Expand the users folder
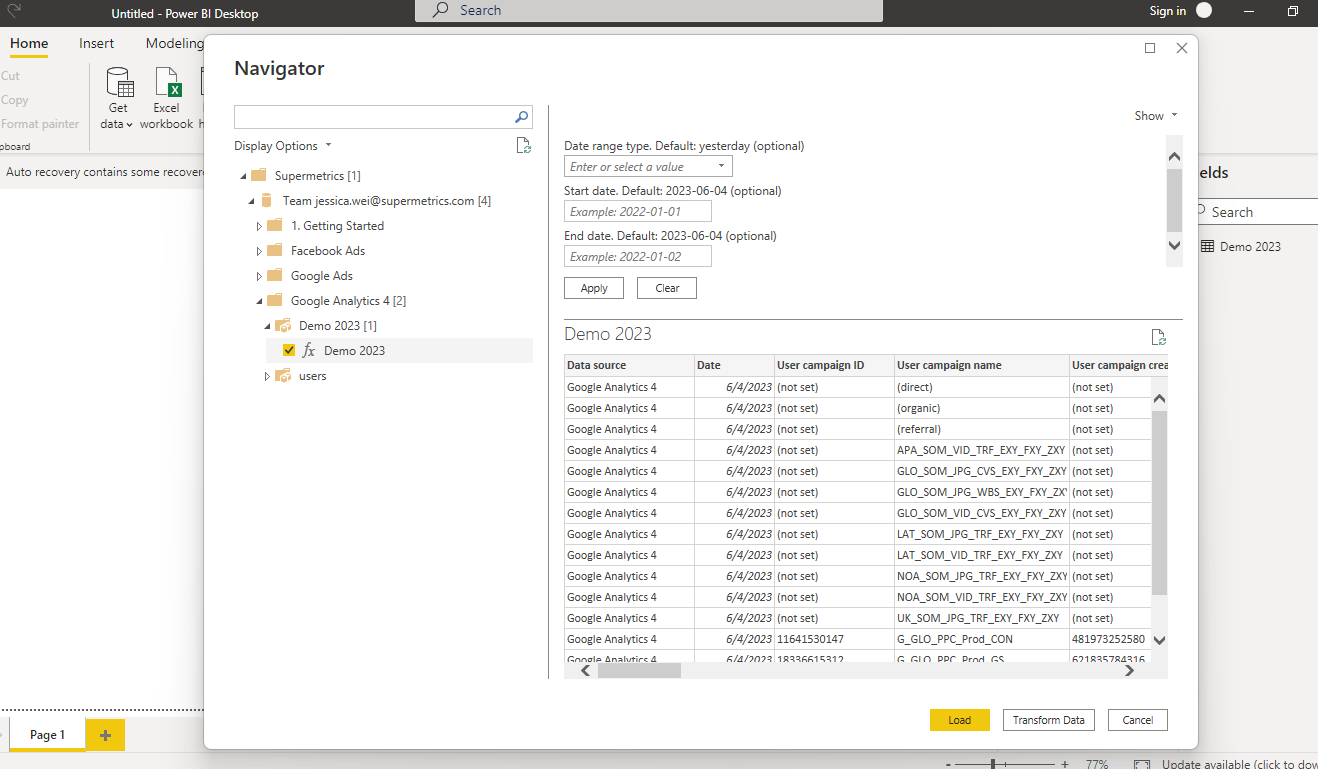 267,376
